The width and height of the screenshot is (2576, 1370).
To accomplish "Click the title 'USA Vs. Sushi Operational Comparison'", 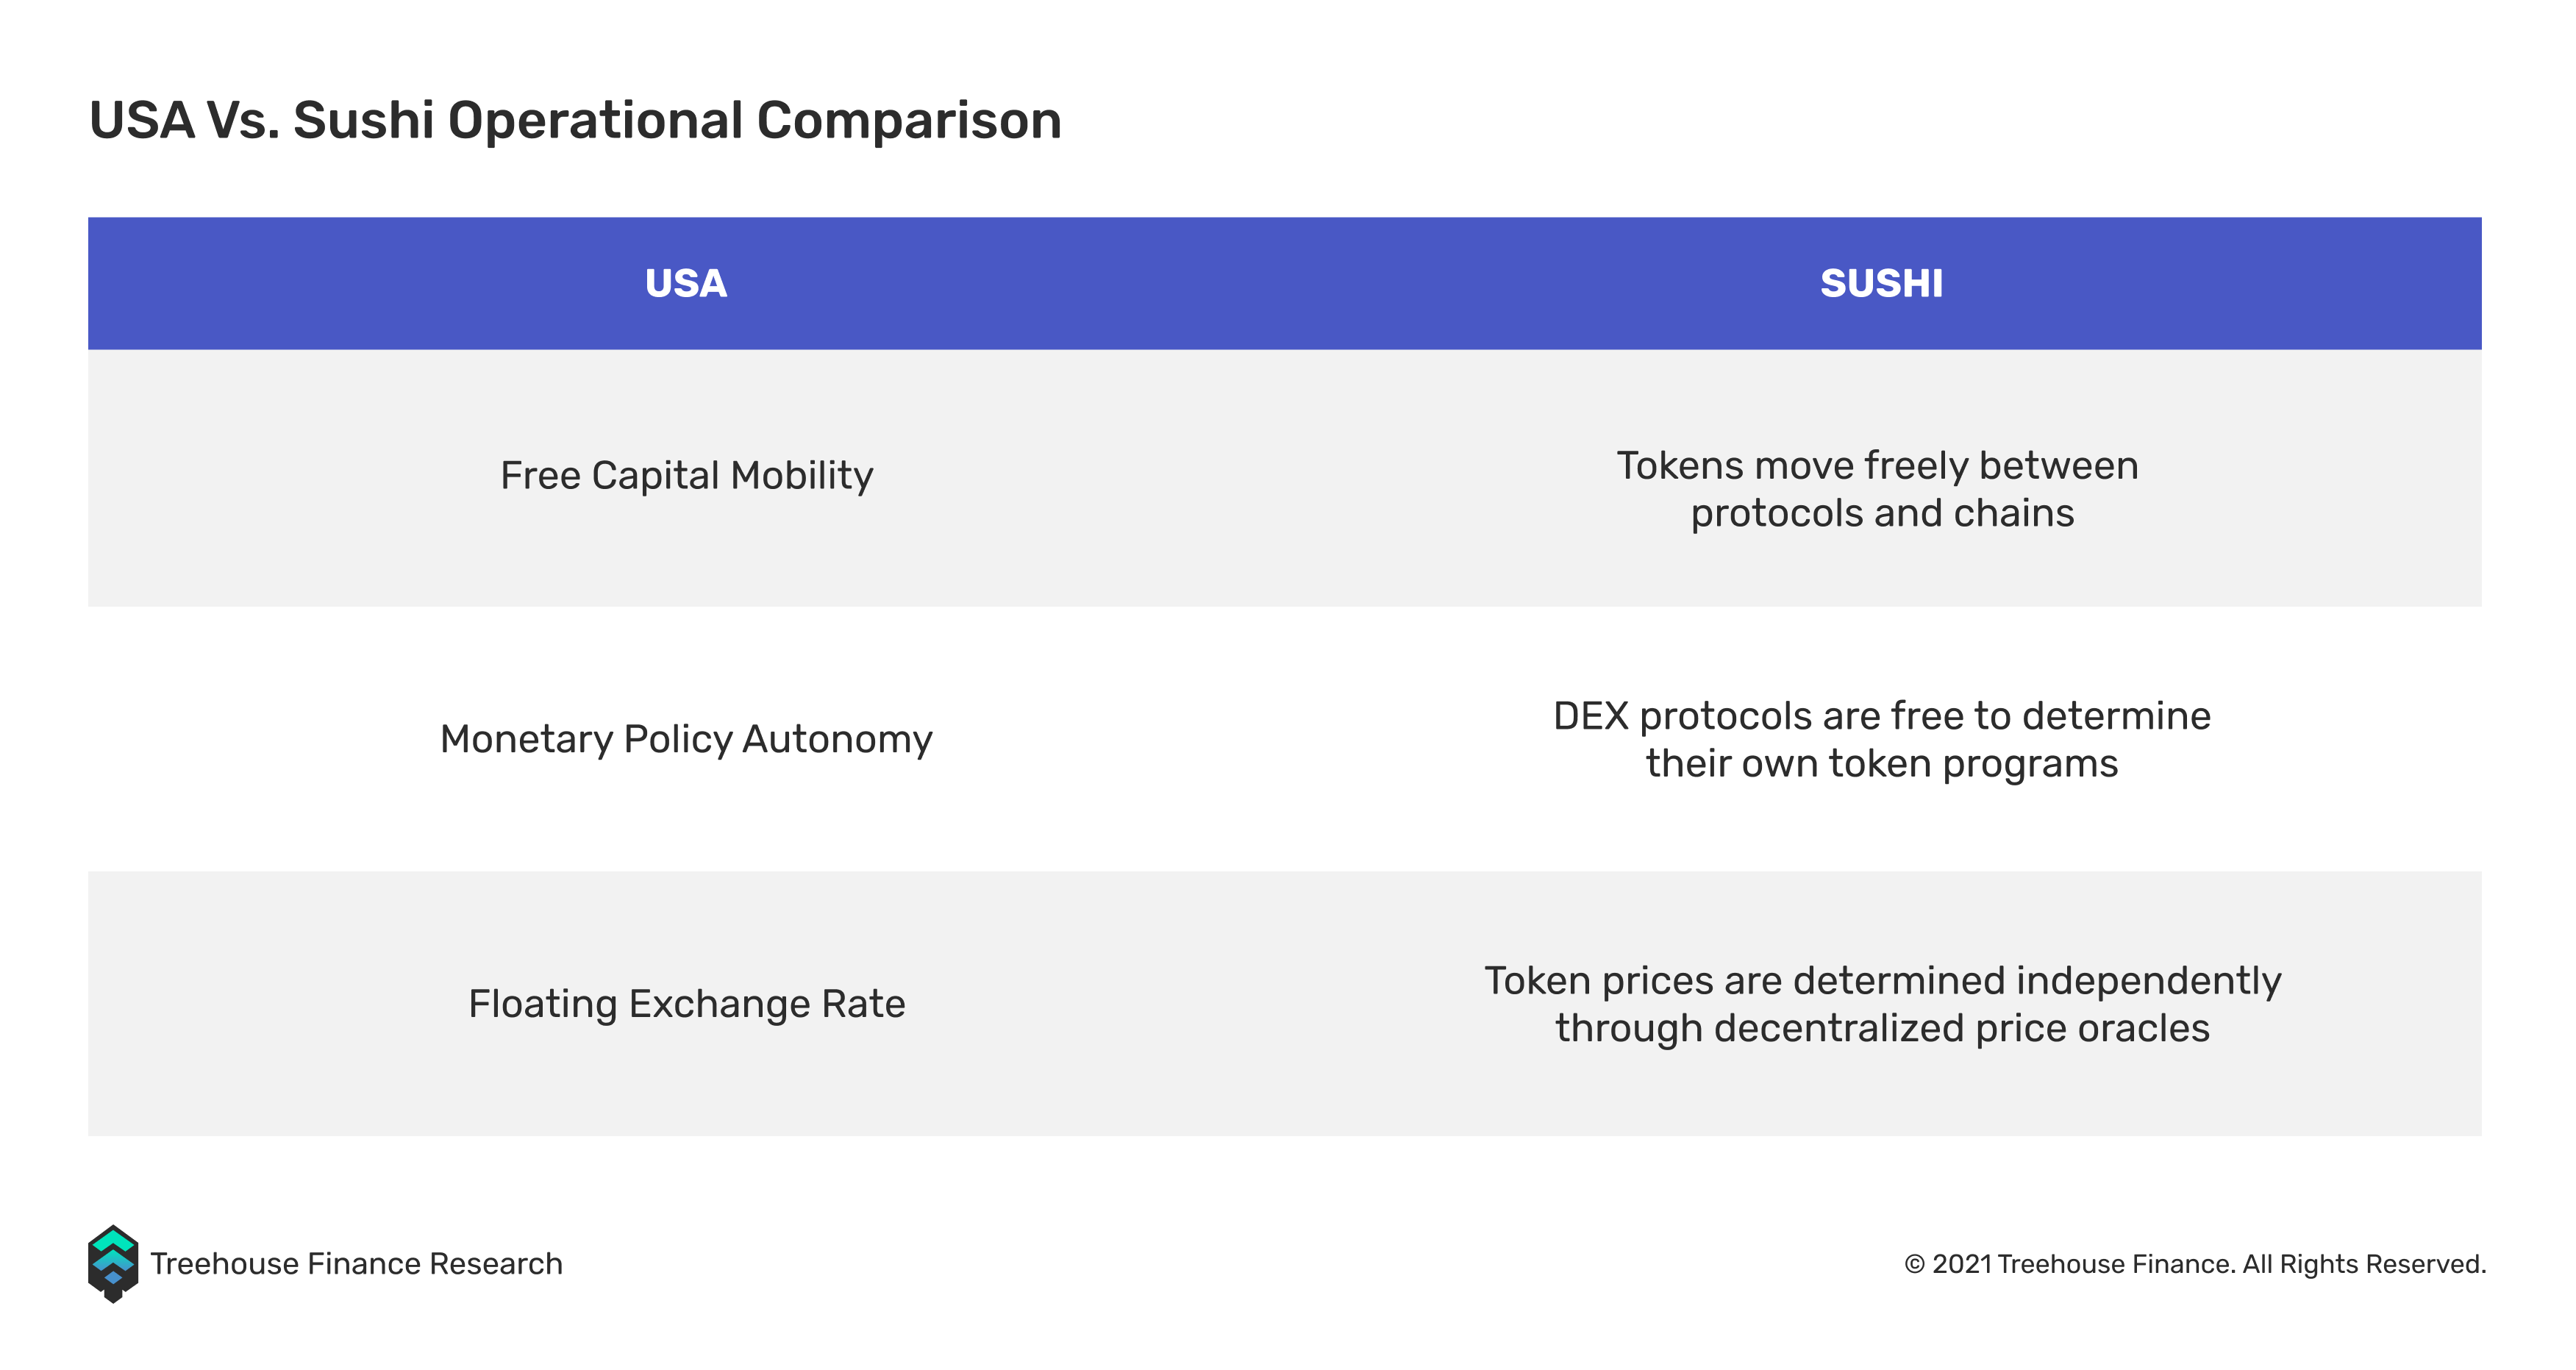I will coord(575,121).
